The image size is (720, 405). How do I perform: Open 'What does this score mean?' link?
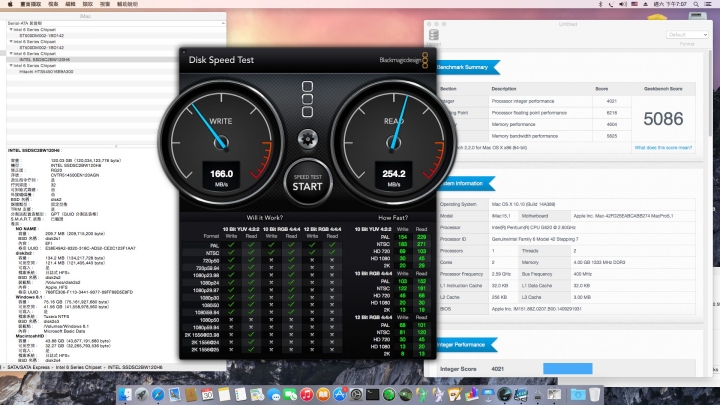click(663, 148)
